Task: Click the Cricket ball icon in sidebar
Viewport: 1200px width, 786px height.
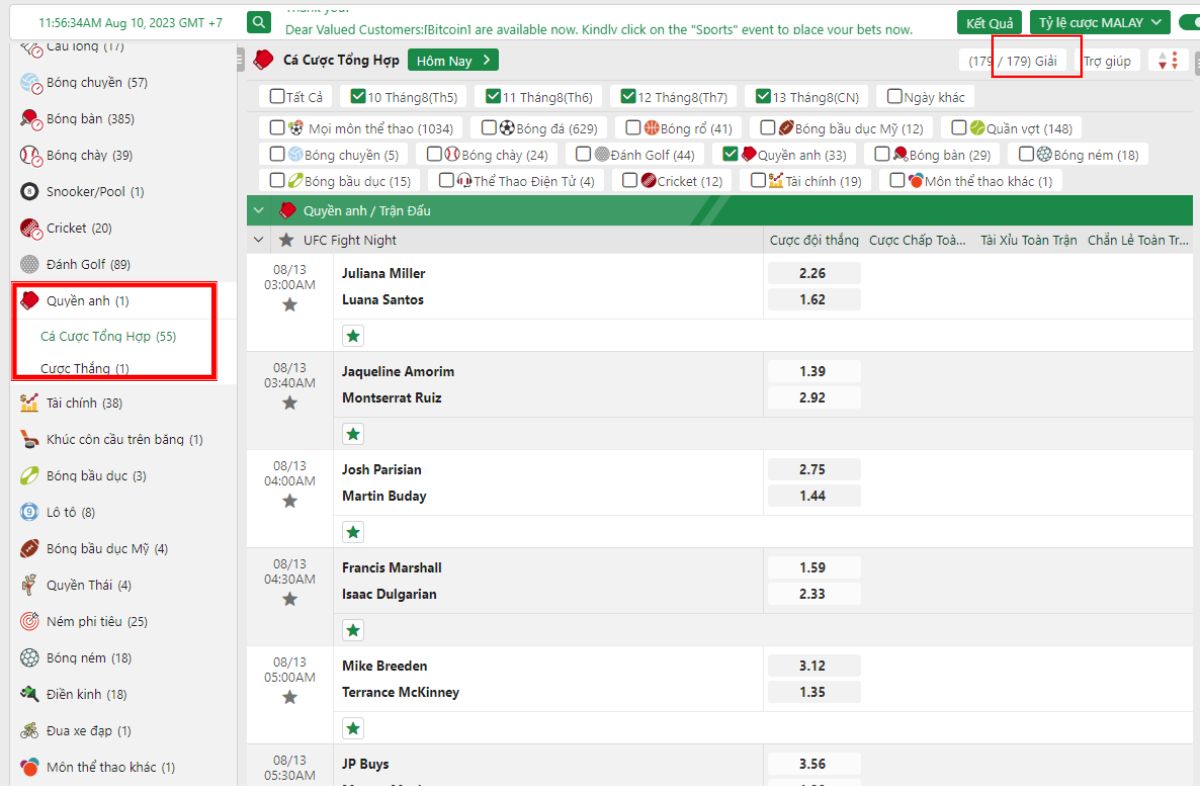Action: click(29, 228)
